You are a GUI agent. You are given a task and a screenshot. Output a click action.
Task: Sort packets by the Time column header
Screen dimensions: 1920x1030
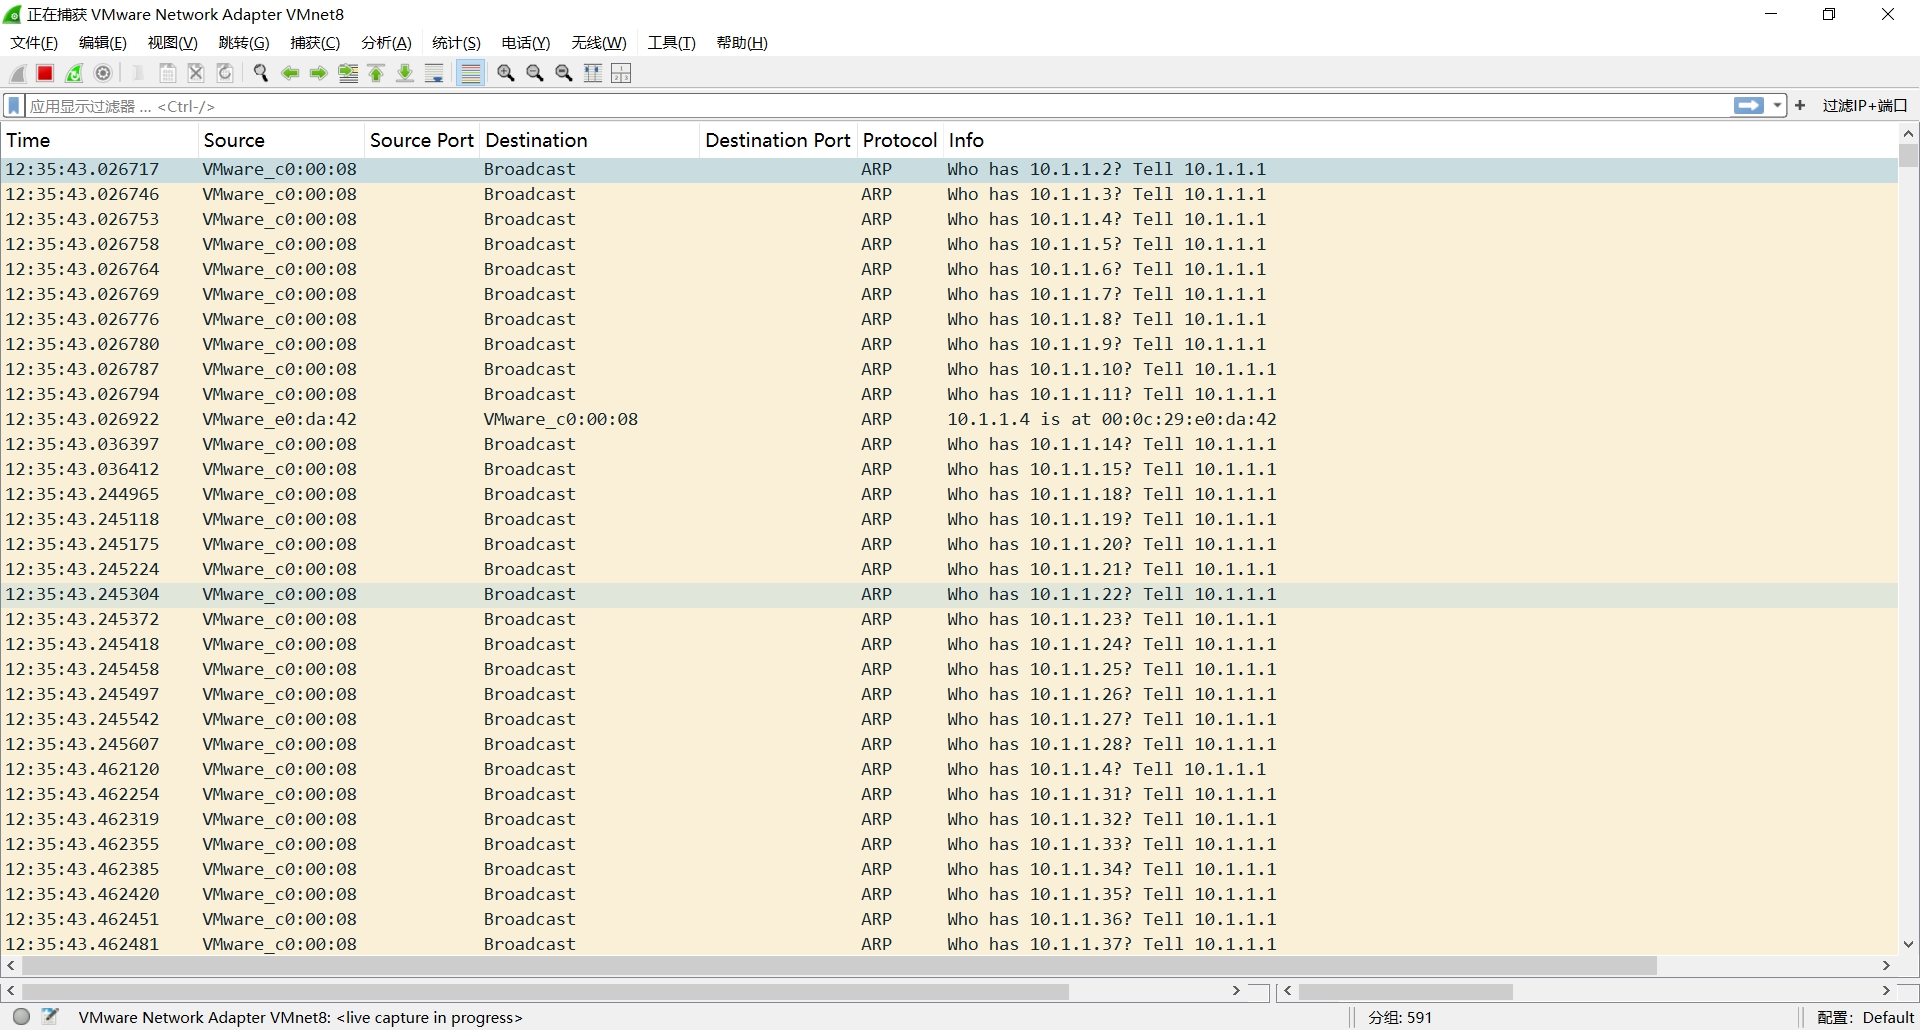tap(99, 140)
